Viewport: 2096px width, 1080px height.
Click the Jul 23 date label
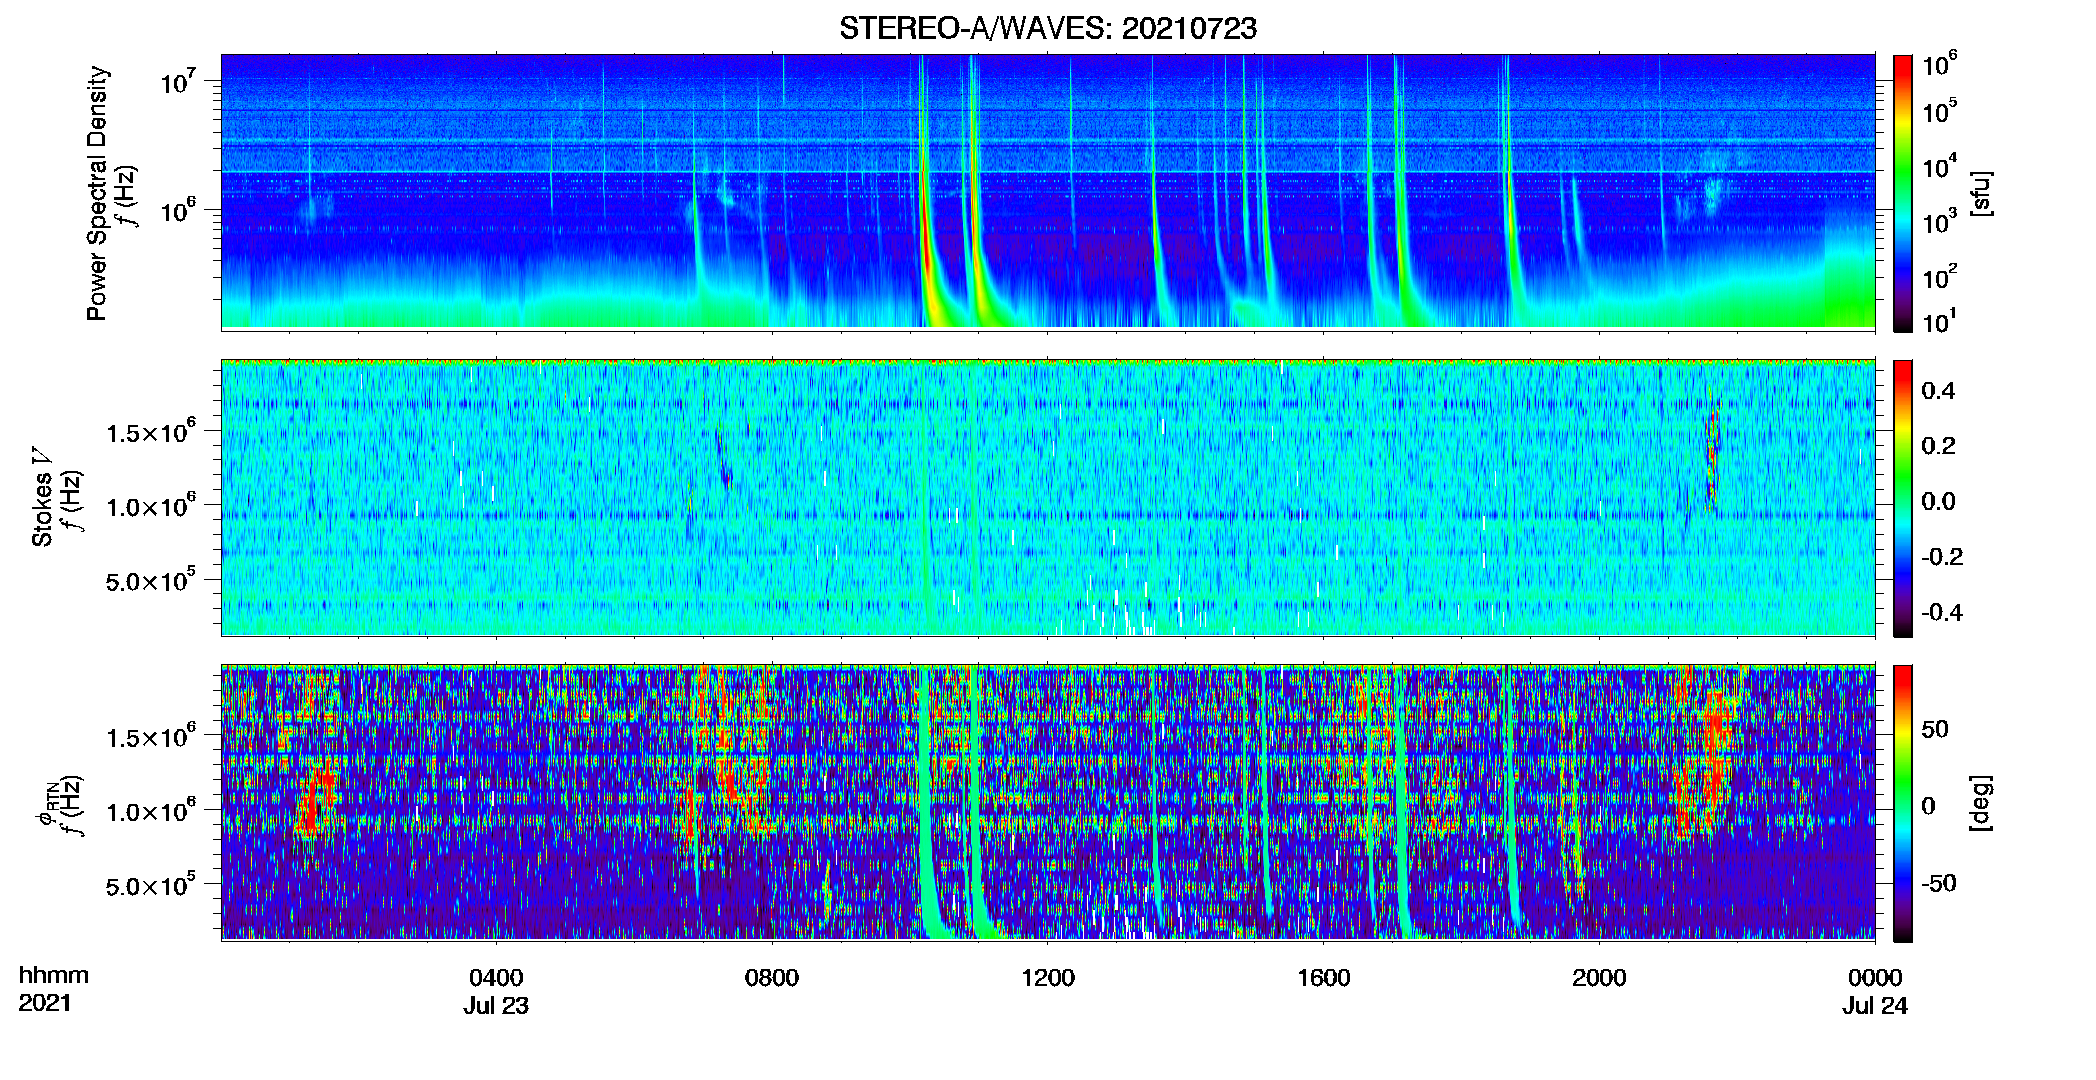coord(496,1006)
